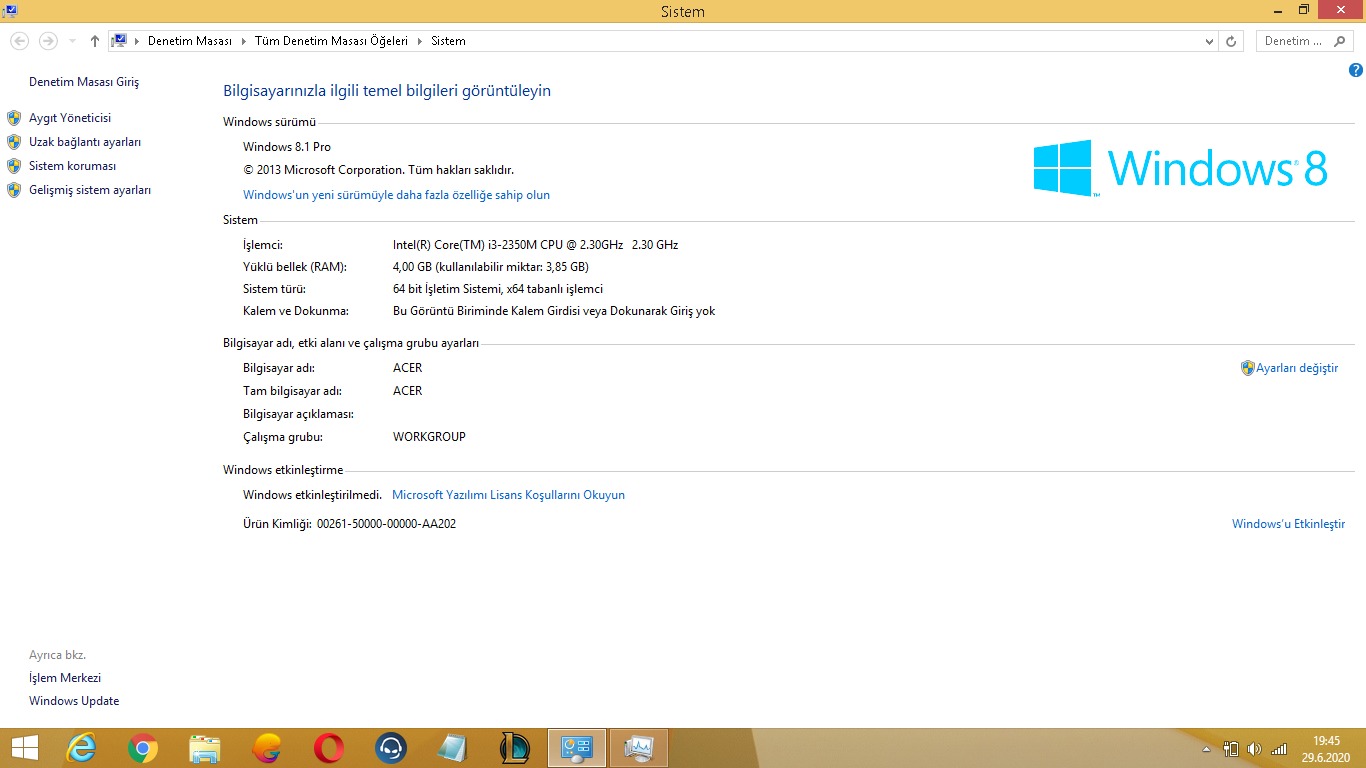Open Microsoft Yazılımı Lisans Koşullarını Okuyun link
The height and width of the screenshot is (768, 1366).
click(x=508, y=495)
